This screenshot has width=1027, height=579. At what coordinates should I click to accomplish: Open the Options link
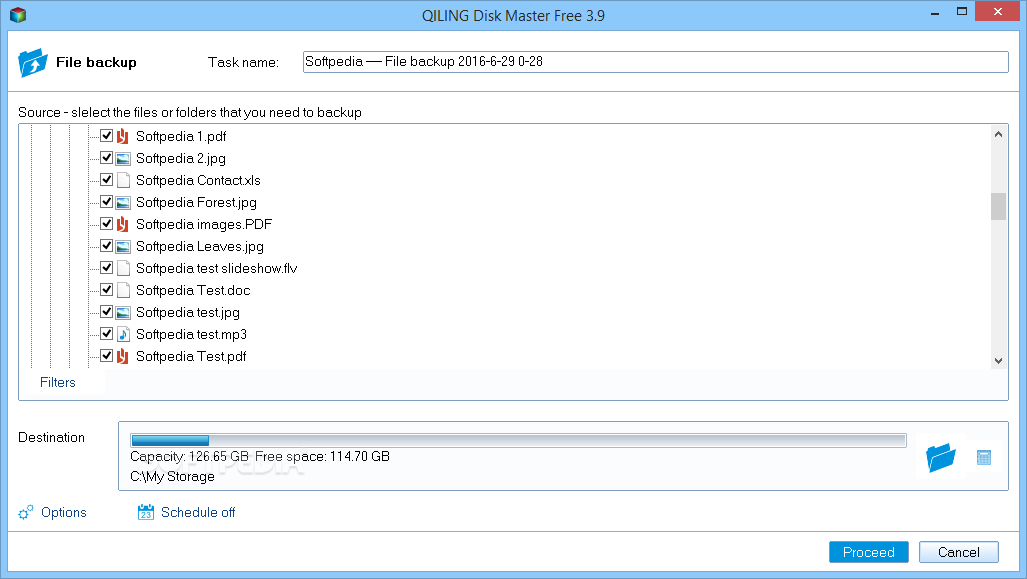64,512
